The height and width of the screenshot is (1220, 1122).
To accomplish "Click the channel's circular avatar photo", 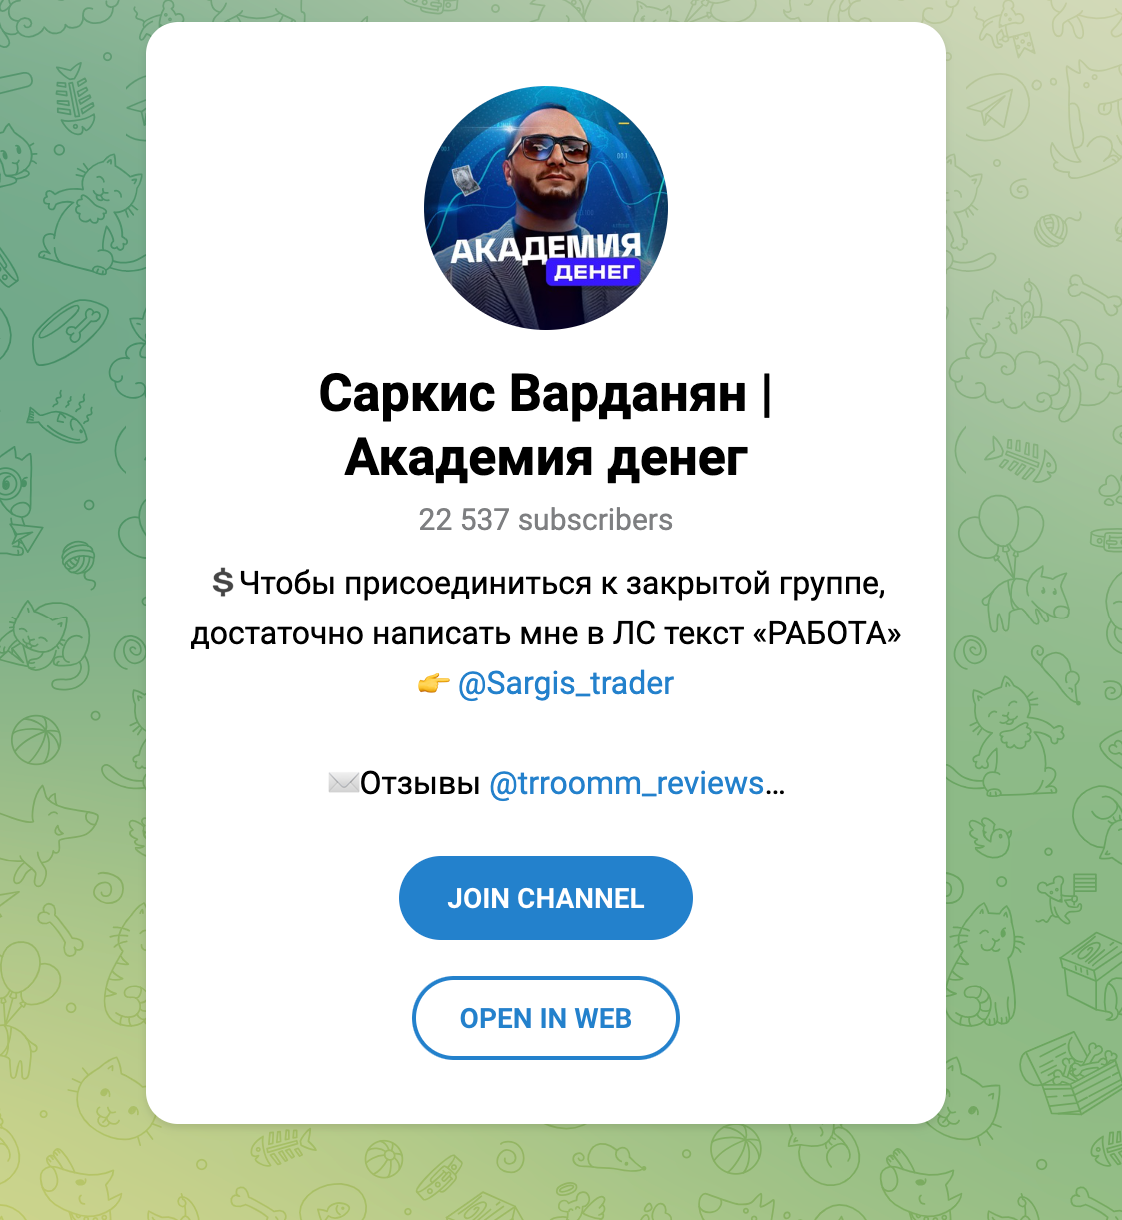I will [x=546, y=208].
